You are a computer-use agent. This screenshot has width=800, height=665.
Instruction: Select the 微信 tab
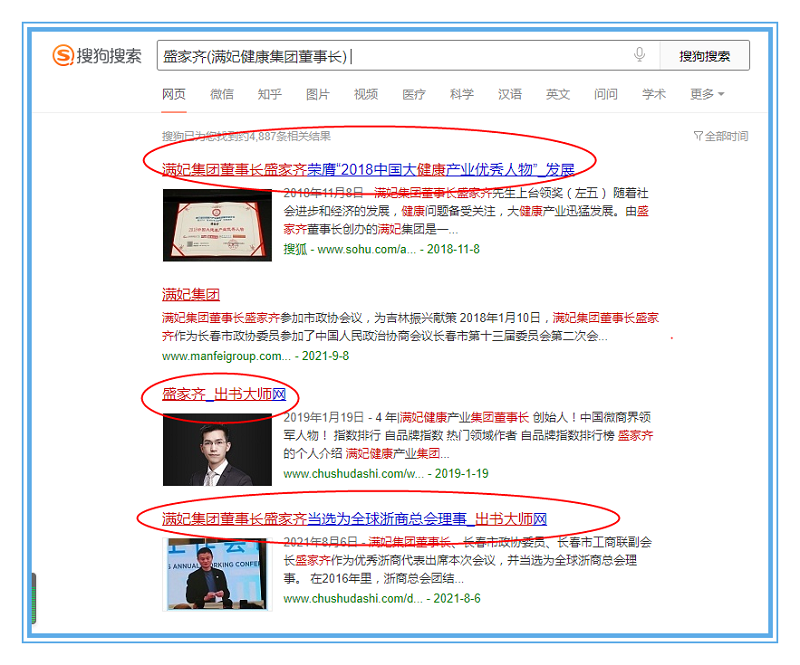click(222, 94)
